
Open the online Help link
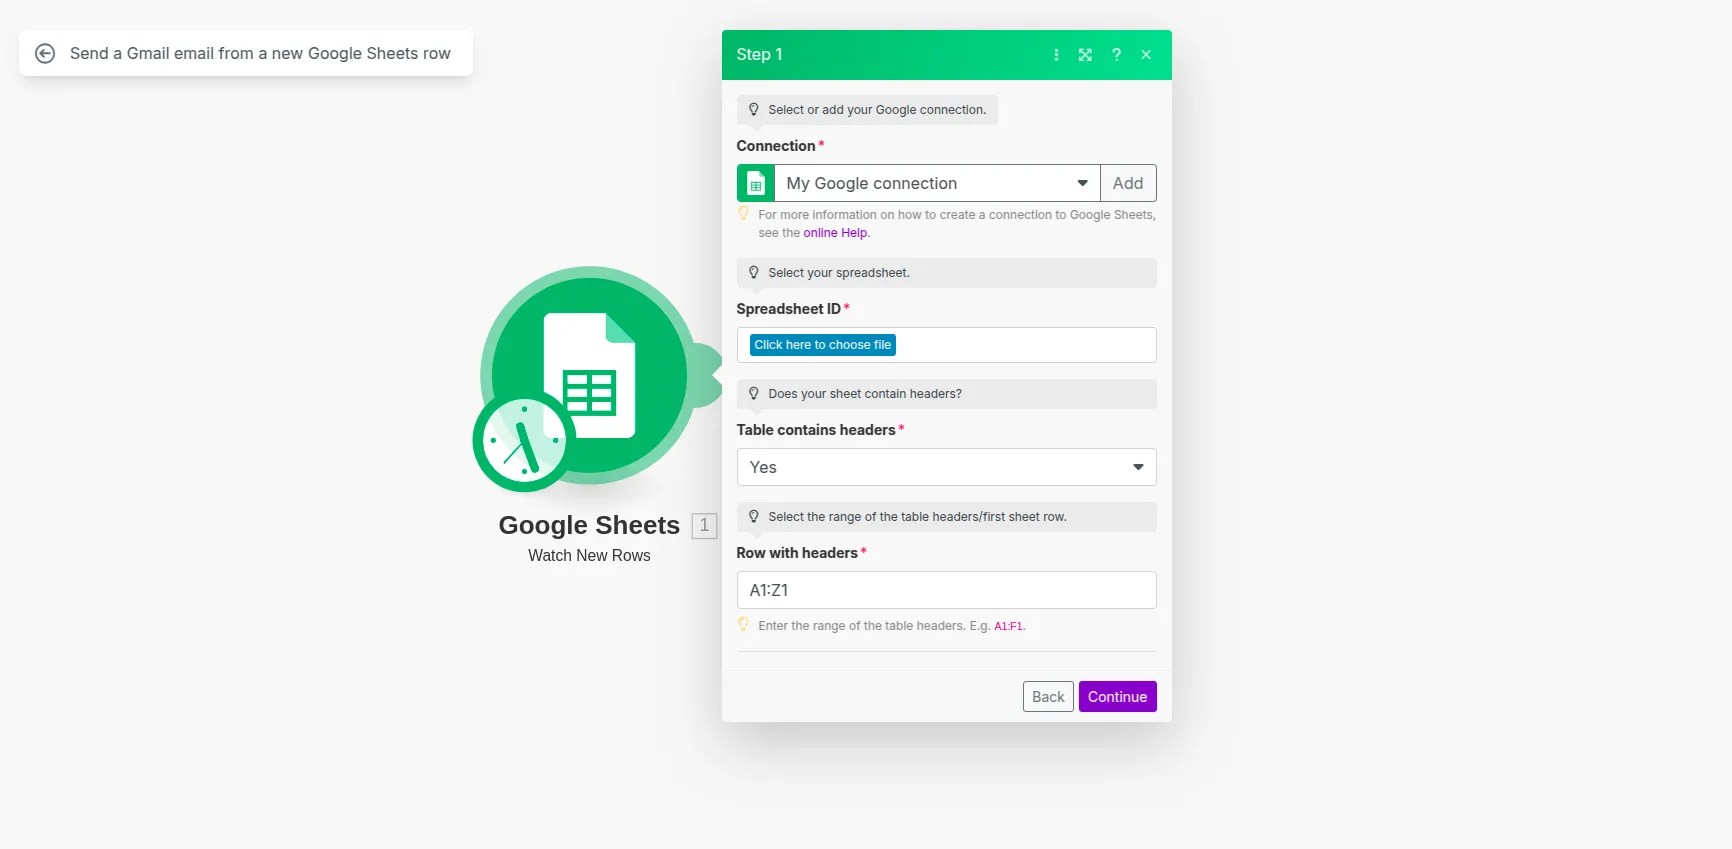(x=835, y=233)
